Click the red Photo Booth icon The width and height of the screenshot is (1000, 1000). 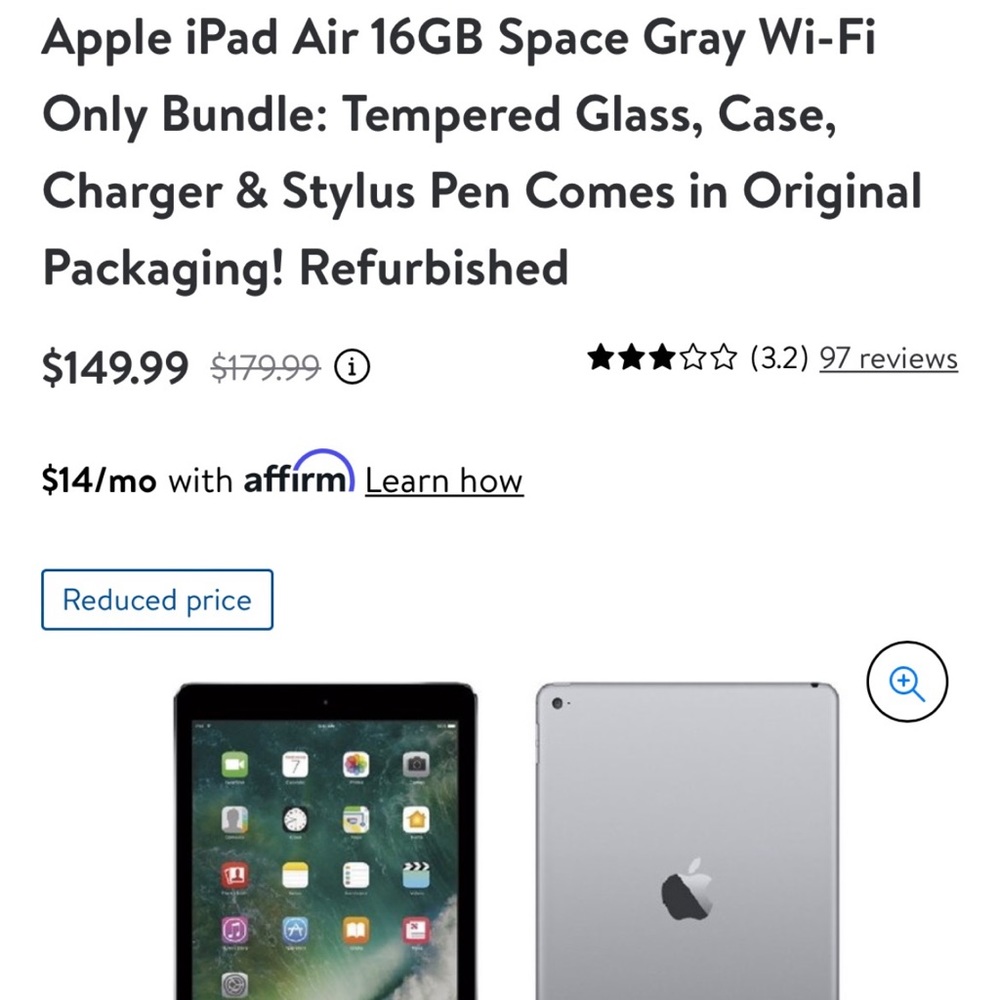pyautogui.click(x=234, y=876)
